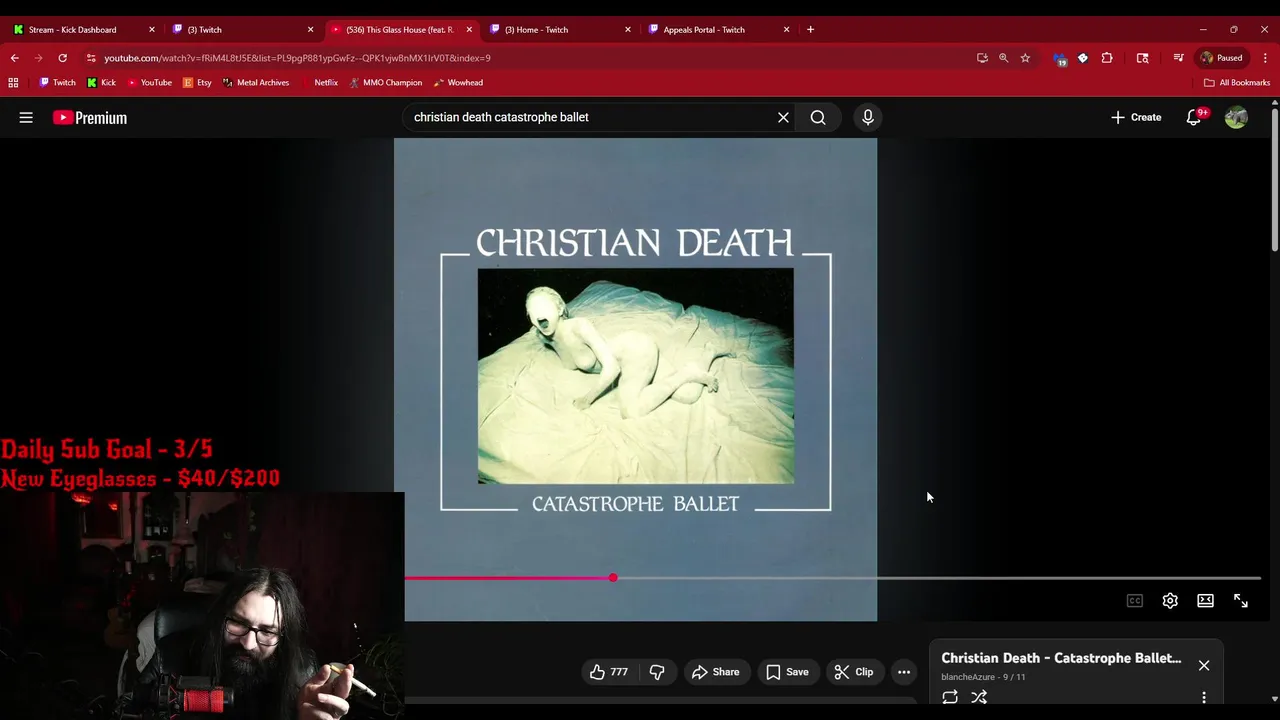Like the video with thumbs up

pyautogui.click(x=609, y=672)
